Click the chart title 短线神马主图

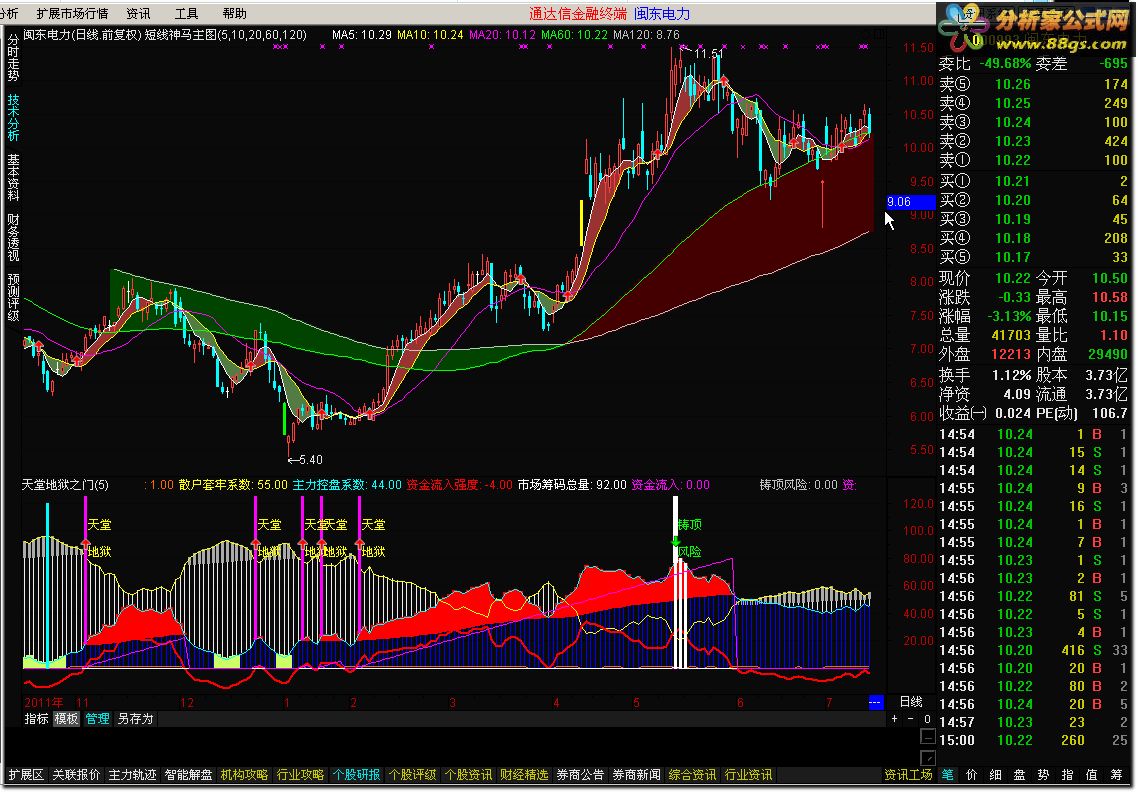181,34
